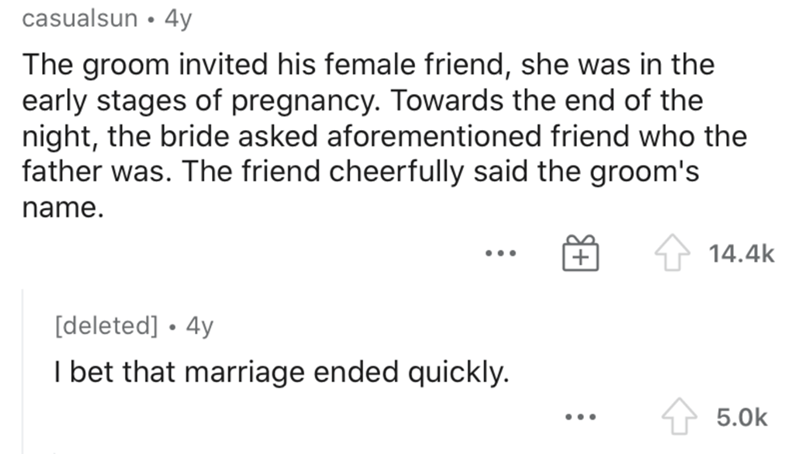Click the [deleted] author label
Screen dimensions: 800x454
pos(106,325)
